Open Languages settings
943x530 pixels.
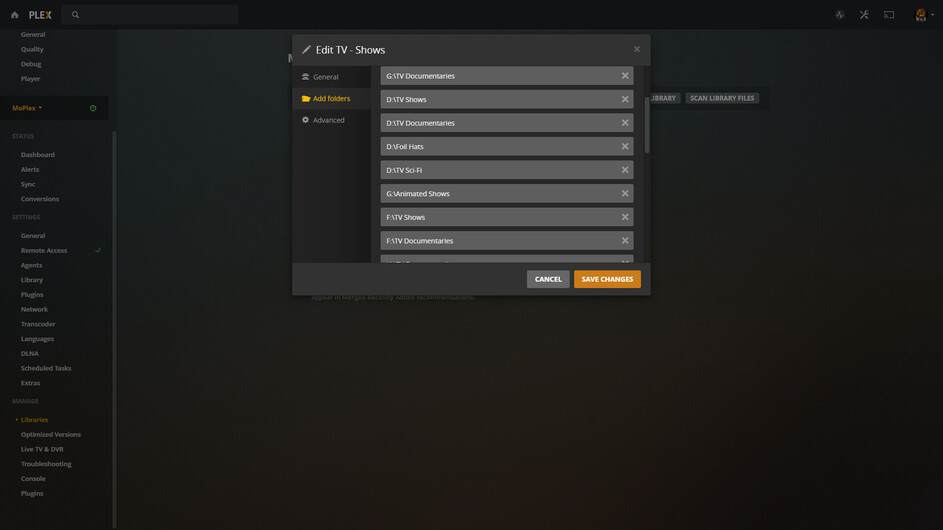pos(37,339)
